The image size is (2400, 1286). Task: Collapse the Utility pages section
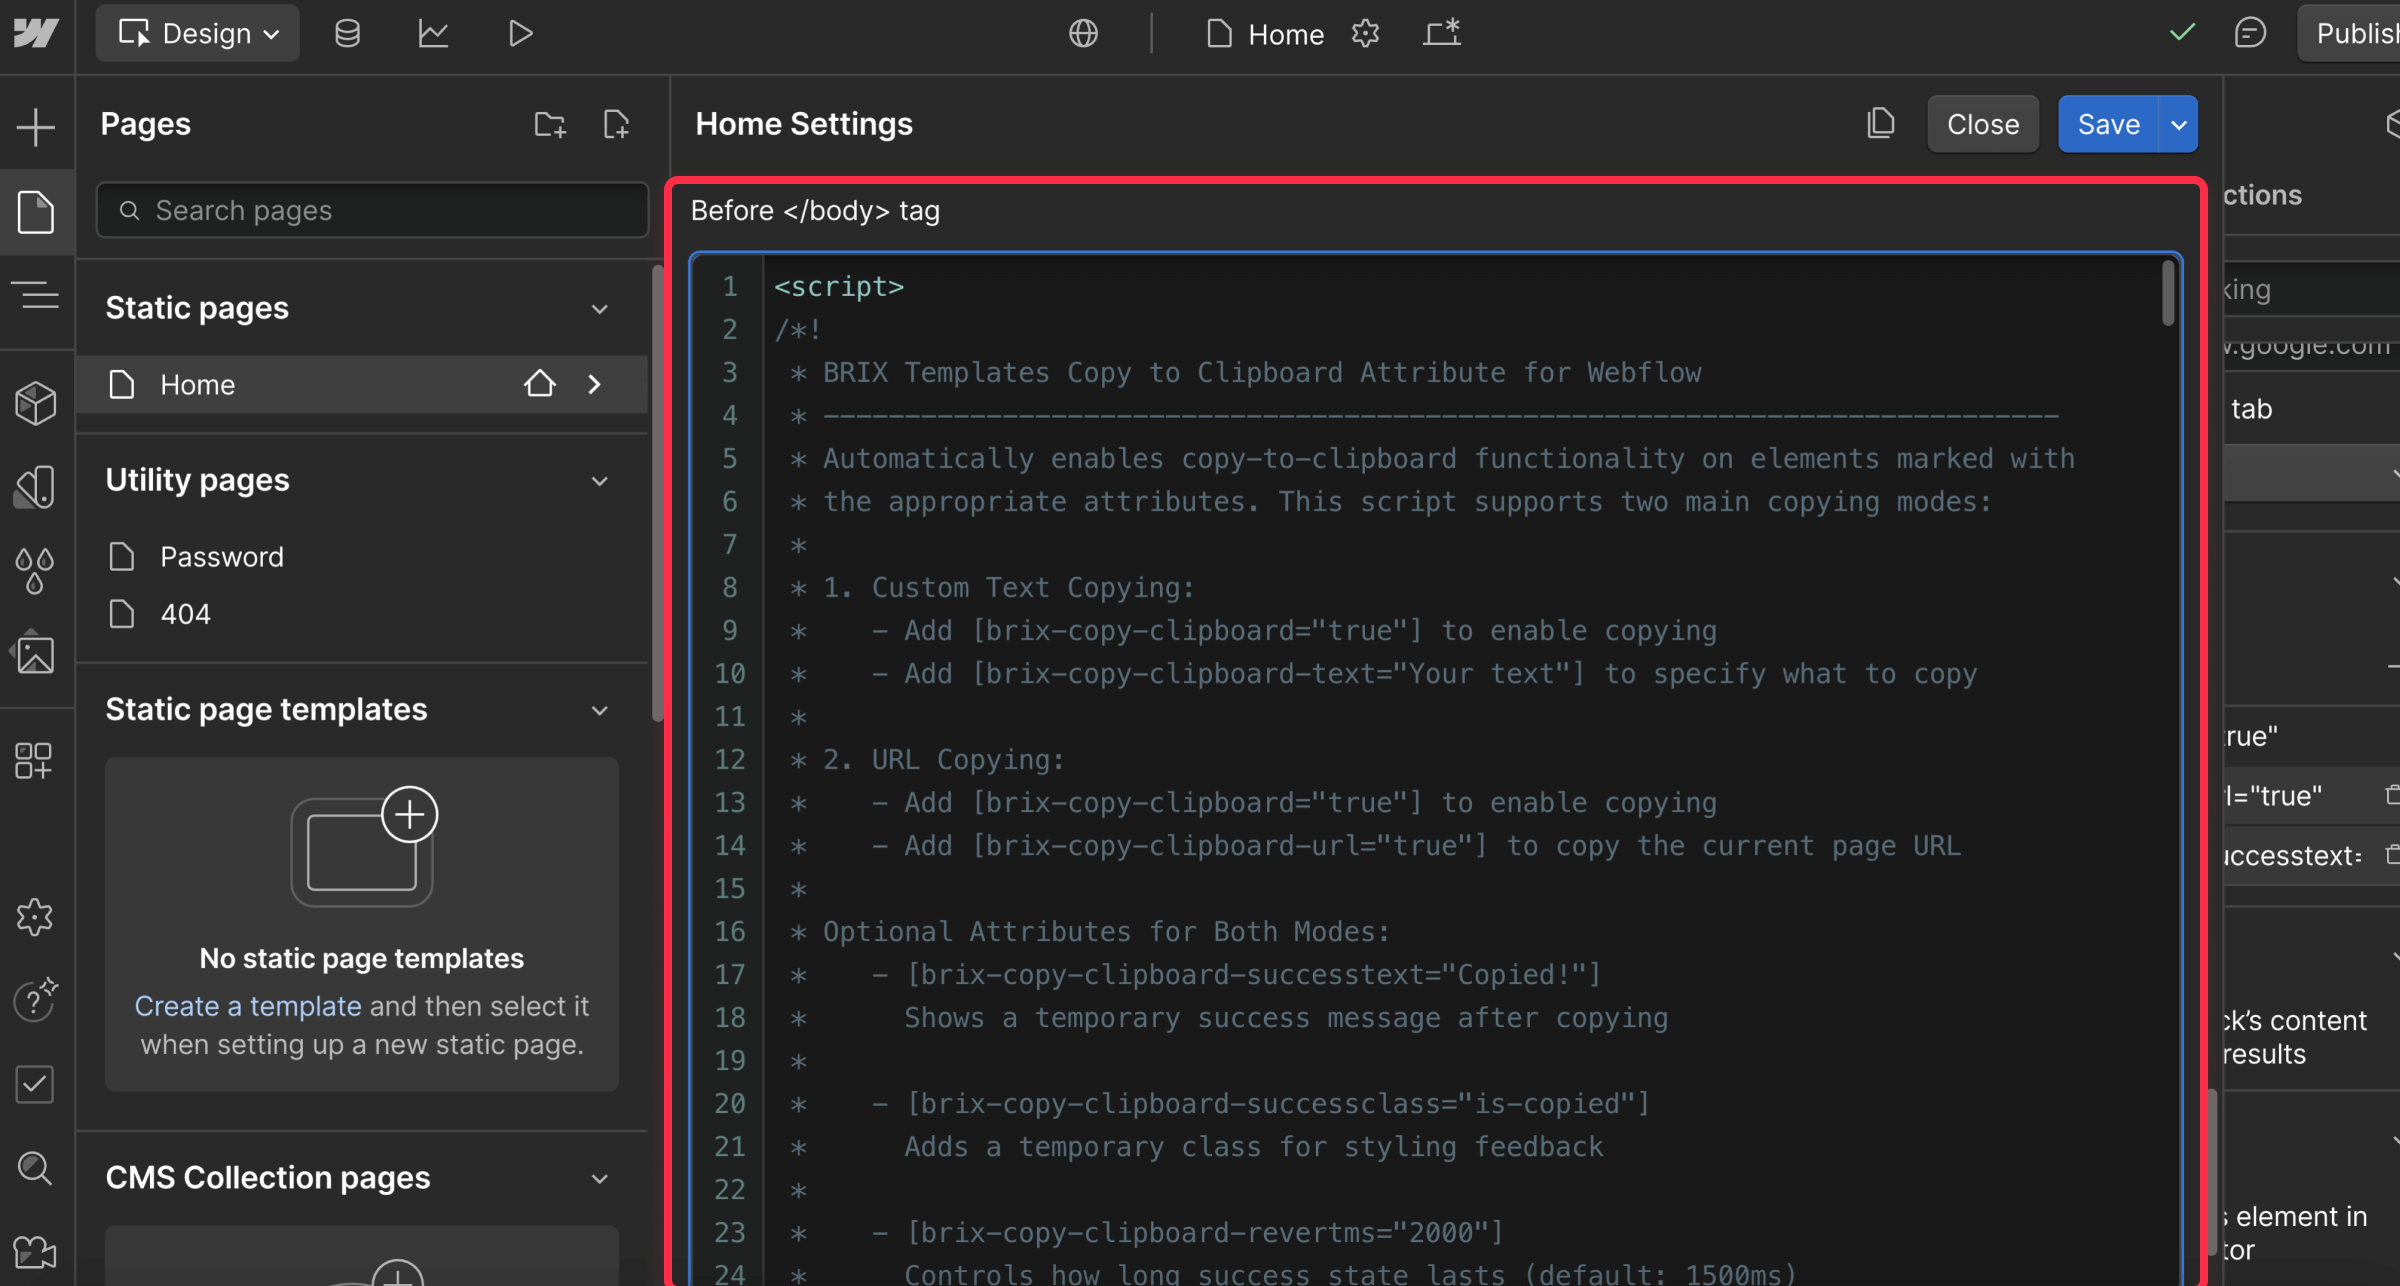tap(600, 480)
